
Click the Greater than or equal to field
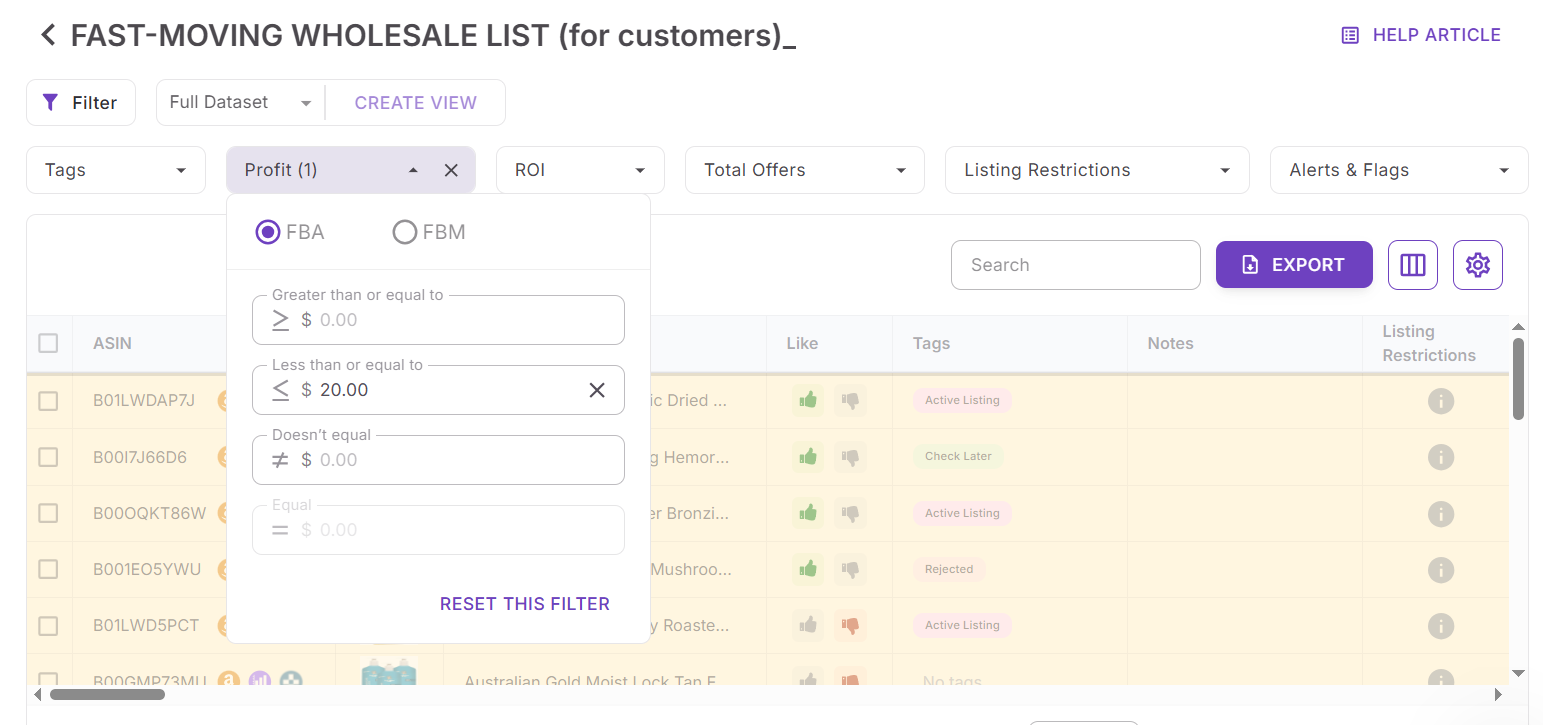(x=460, y=320)
